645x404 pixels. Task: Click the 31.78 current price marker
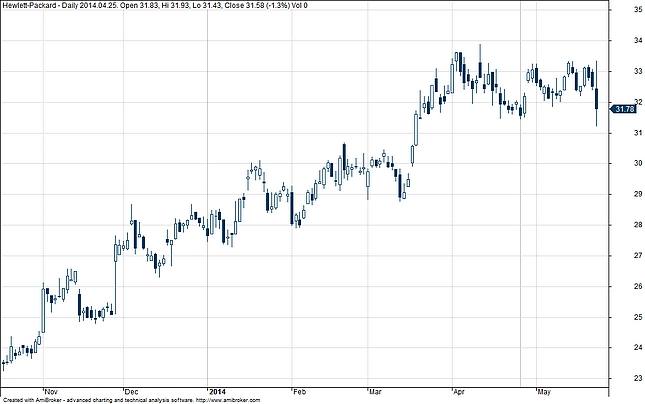click(x=625, y=109)
